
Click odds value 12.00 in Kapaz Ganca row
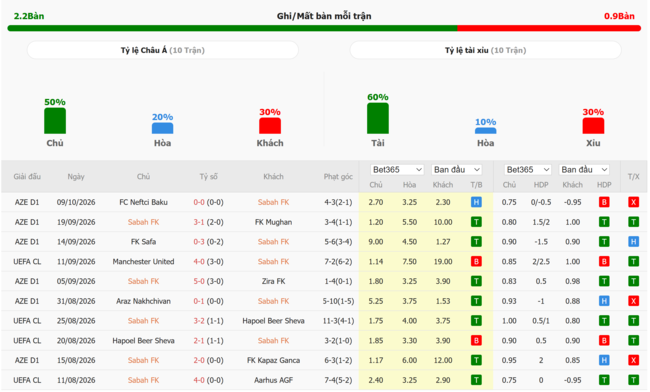443,360
